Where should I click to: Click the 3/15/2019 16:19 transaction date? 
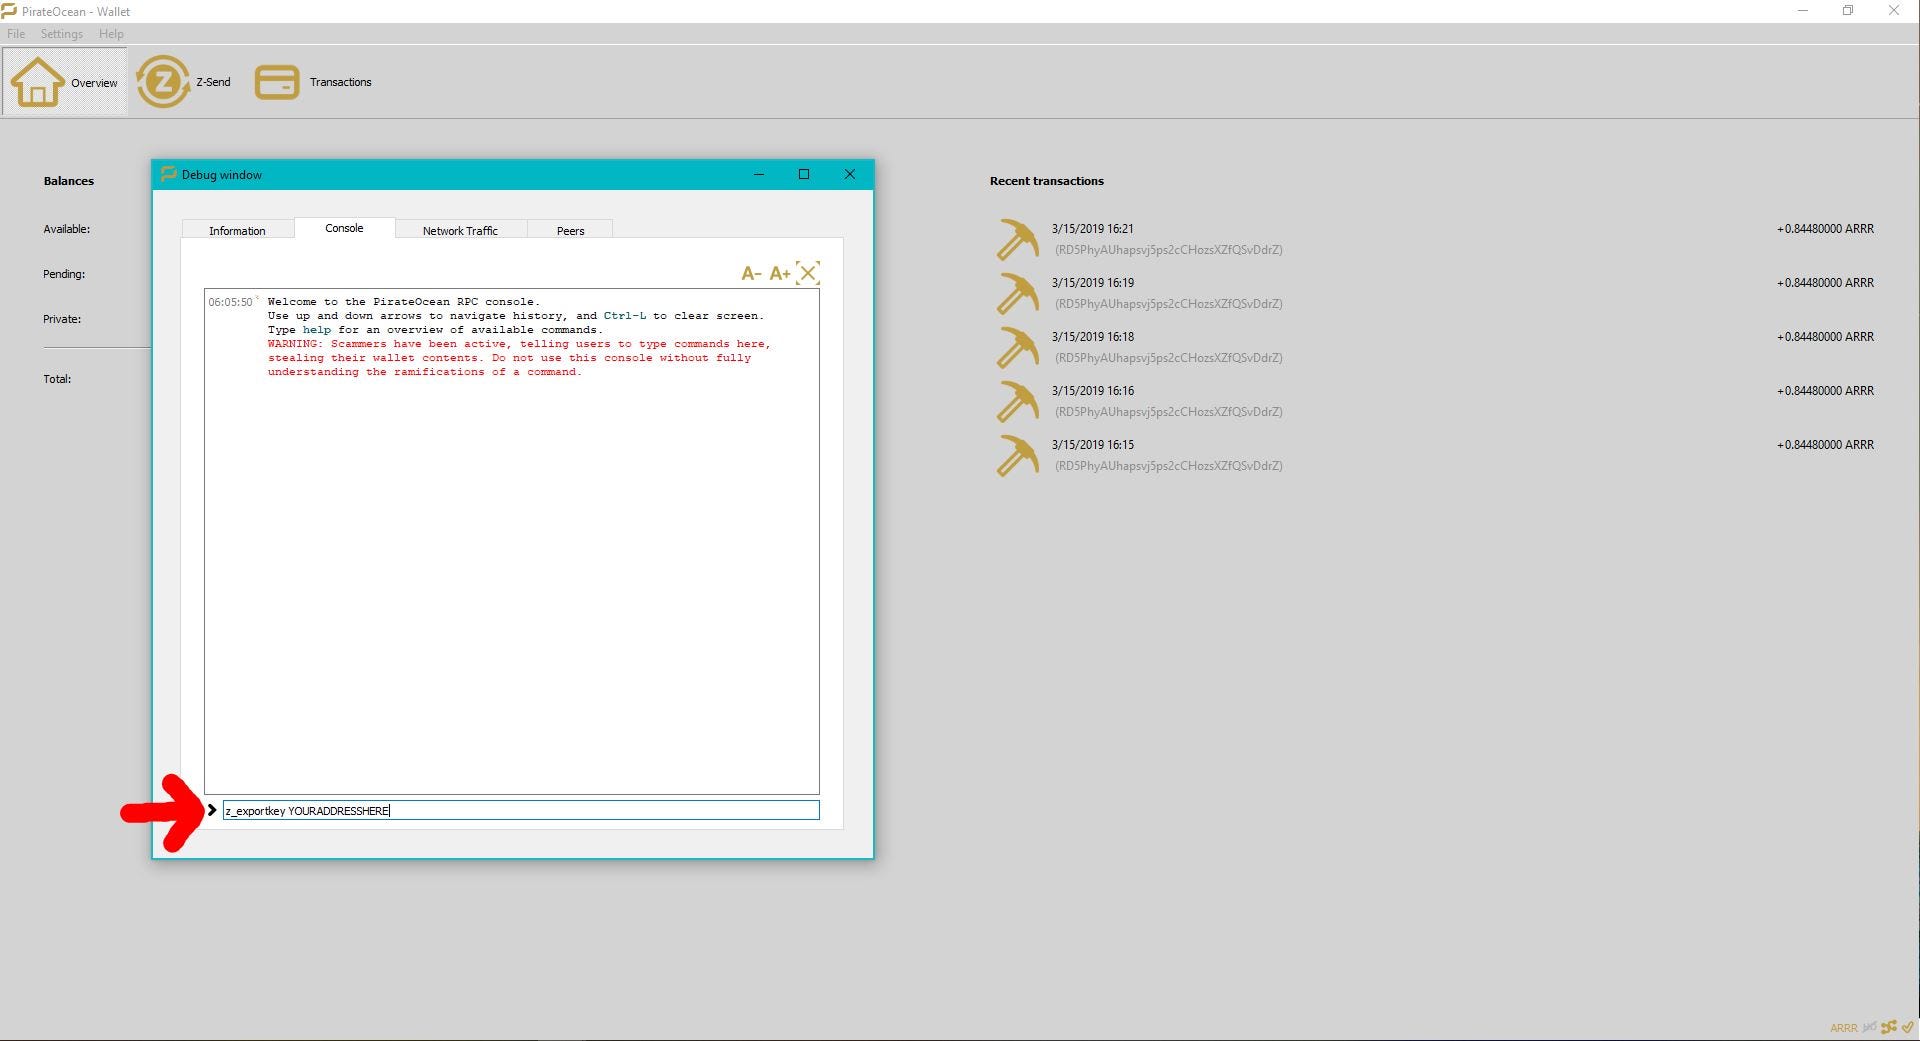click(x=1092, y=283)
